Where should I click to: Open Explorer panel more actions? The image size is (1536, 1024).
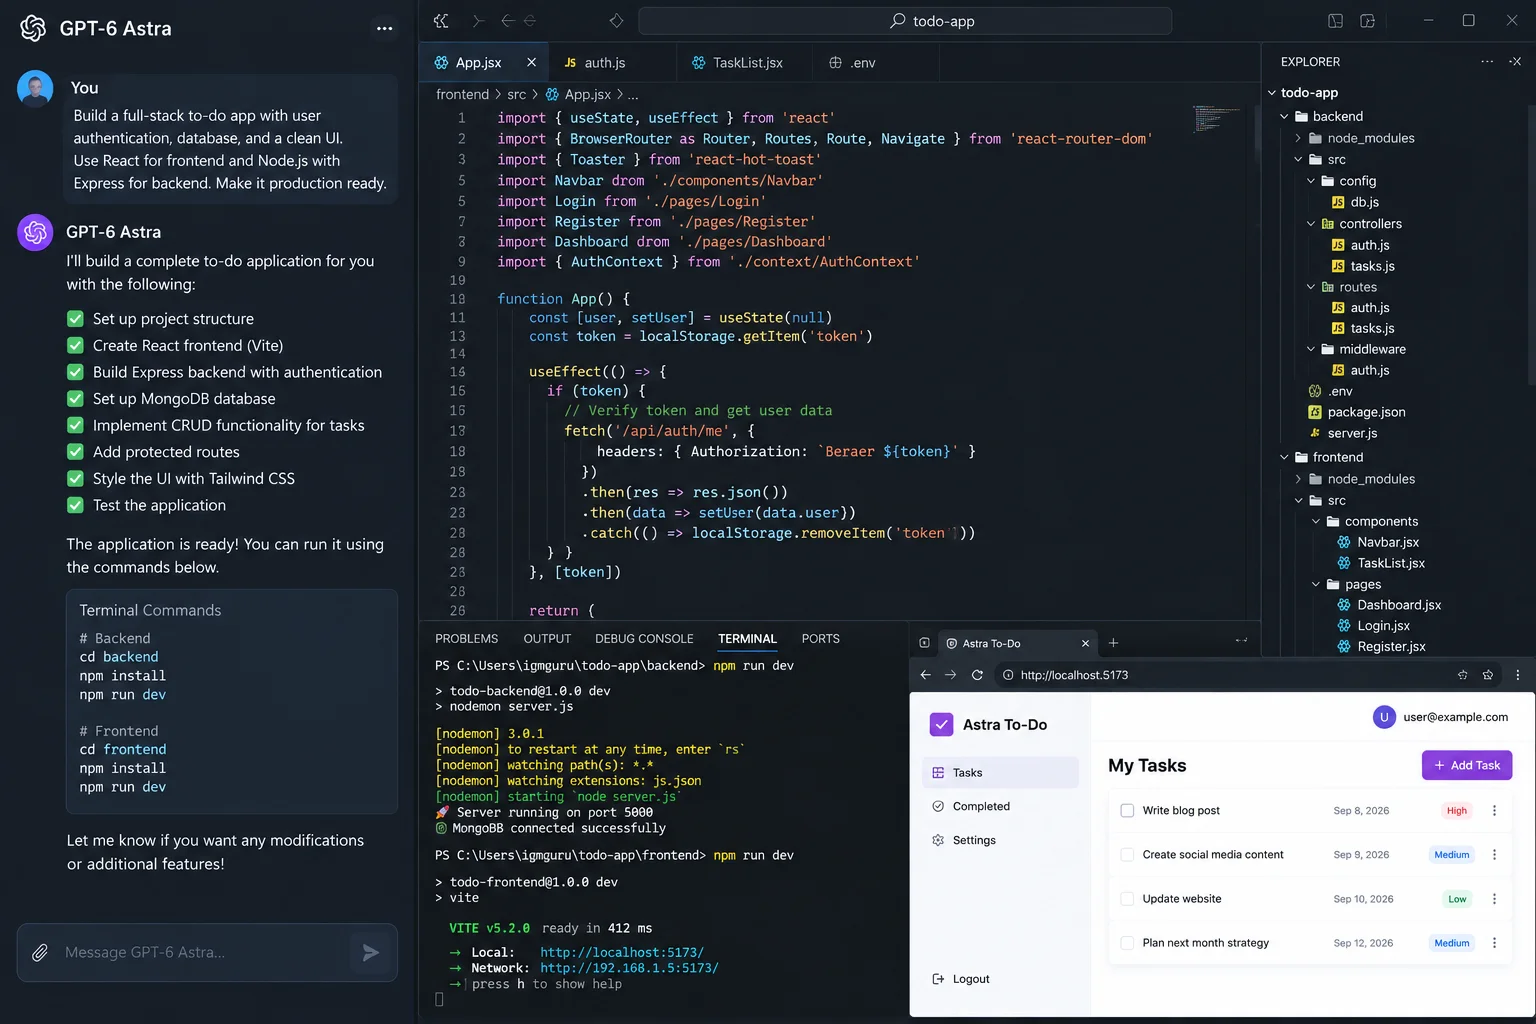(x=1487, y=62)
